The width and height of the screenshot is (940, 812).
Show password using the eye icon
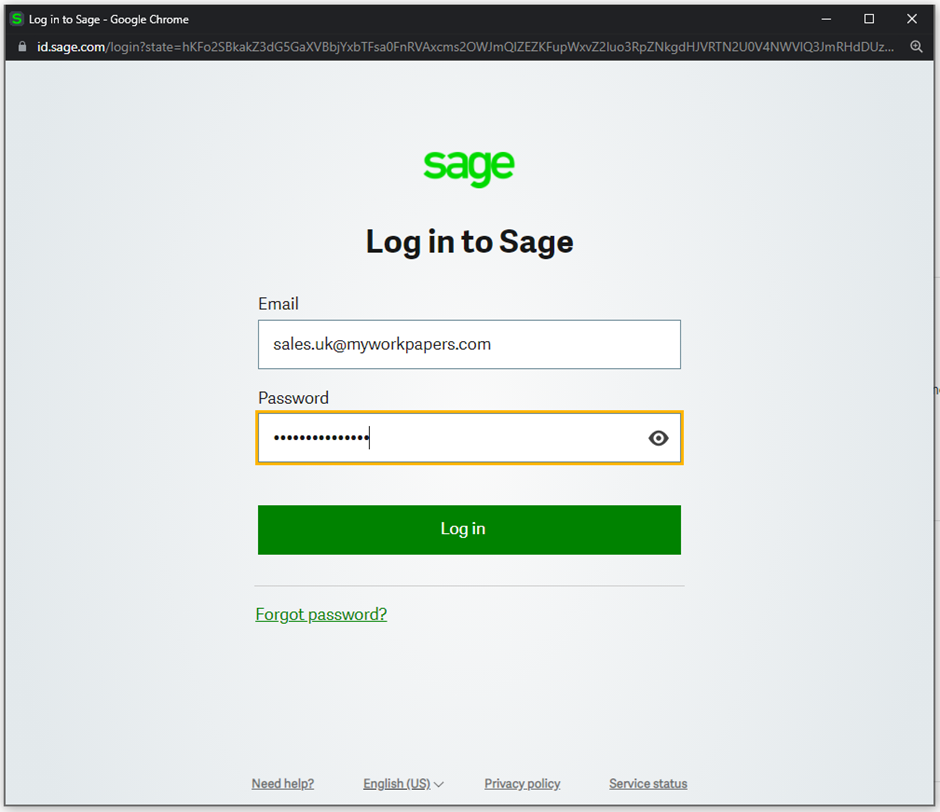[658, 438]
